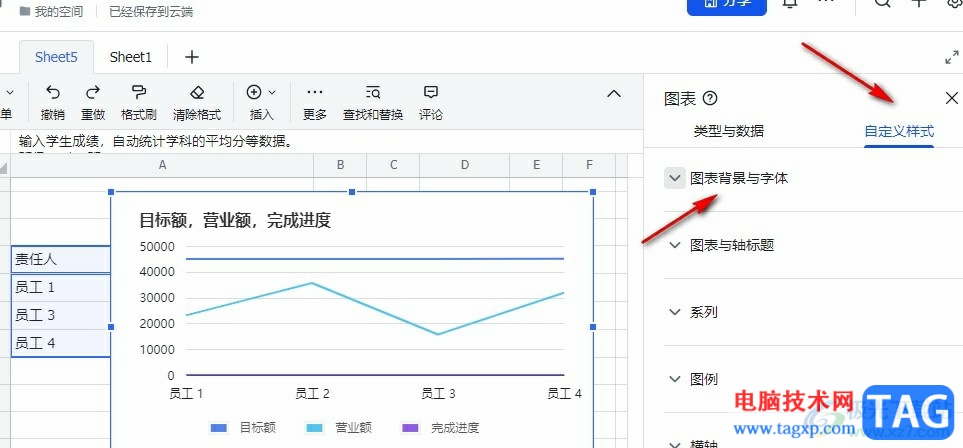Viewport: 963px width, 448px height.
Task: Clear formatting using 清除格式
Action: click(197, 103)
